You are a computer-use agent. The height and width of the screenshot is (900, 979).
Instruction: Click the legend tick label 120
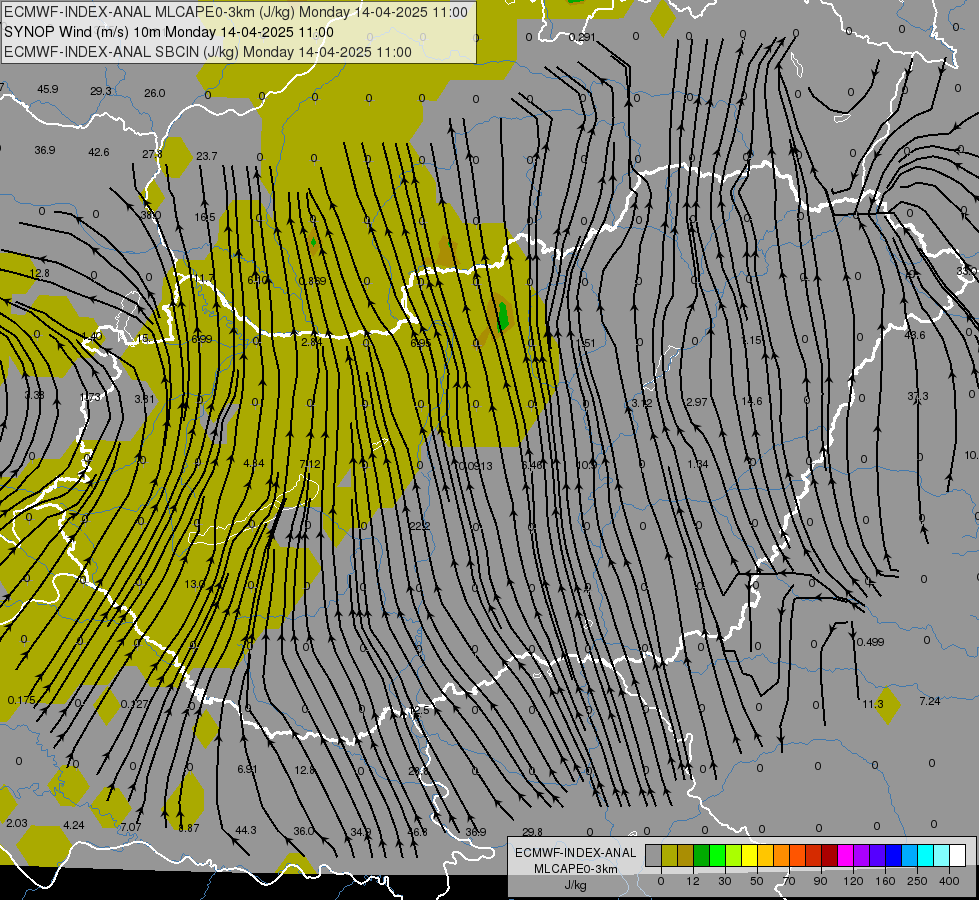(853, 881)
